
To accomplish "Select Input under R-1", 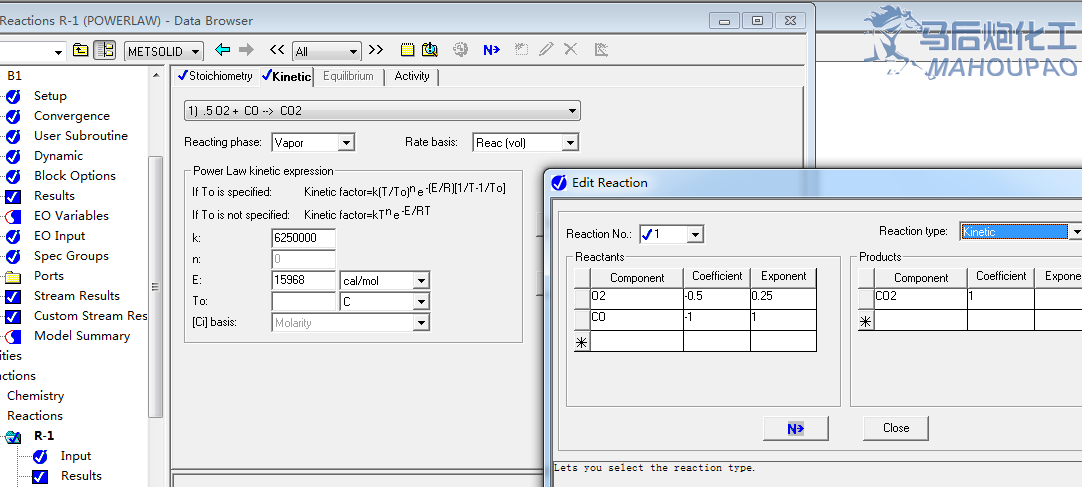I will coord(76,456).
